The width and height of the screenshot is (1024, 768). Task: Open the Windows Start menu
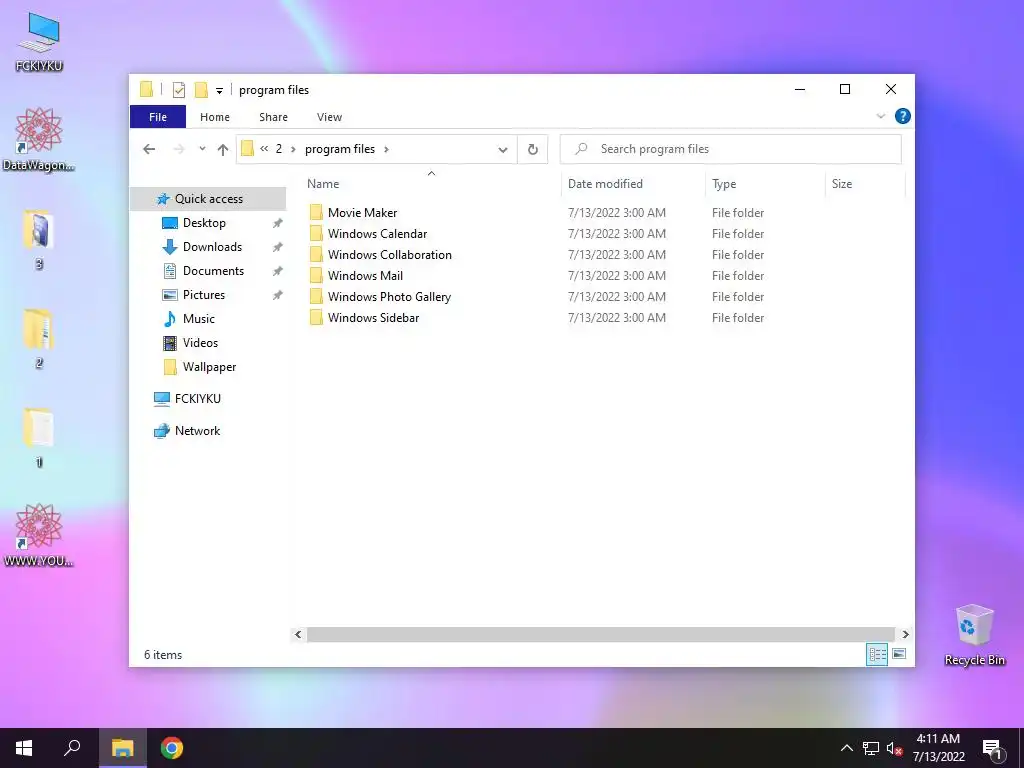pyautogui.click(x=24, y=748)
